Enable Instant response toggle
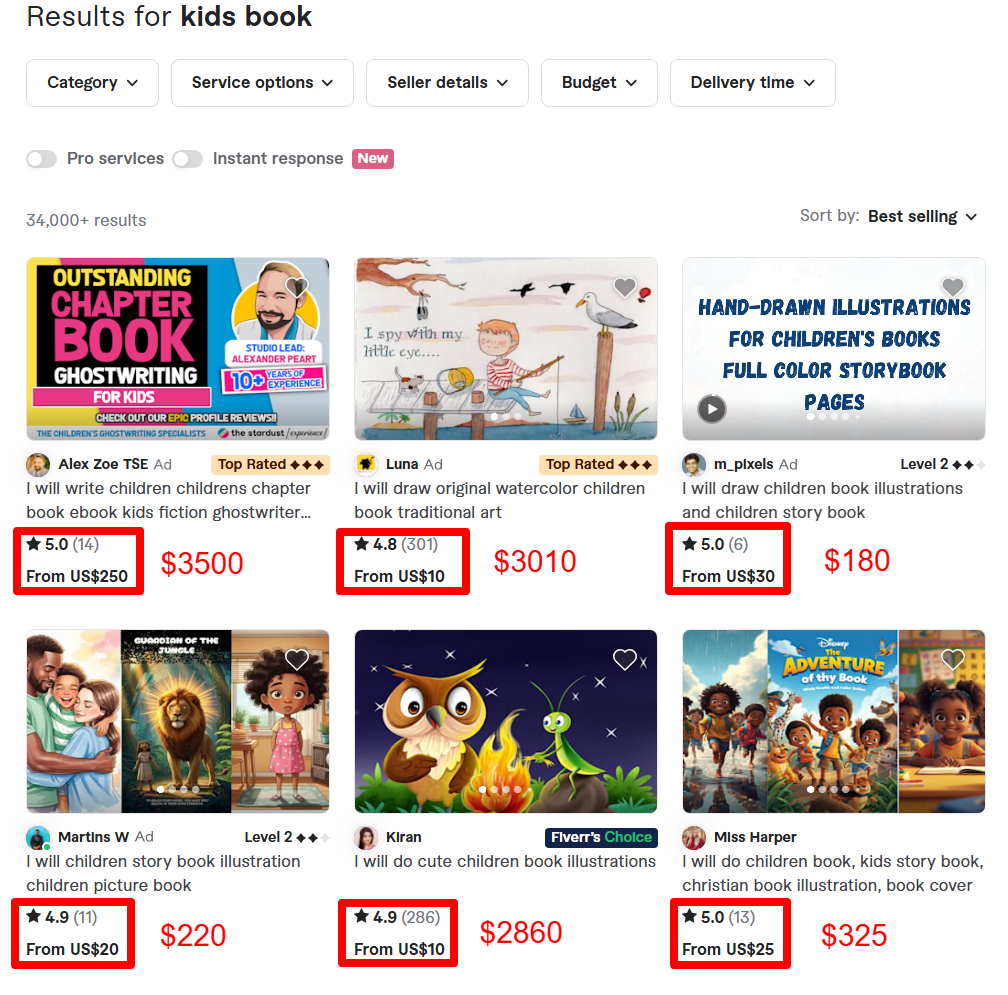The height and width of the screenshot is (995, 1008). point(187,159)
